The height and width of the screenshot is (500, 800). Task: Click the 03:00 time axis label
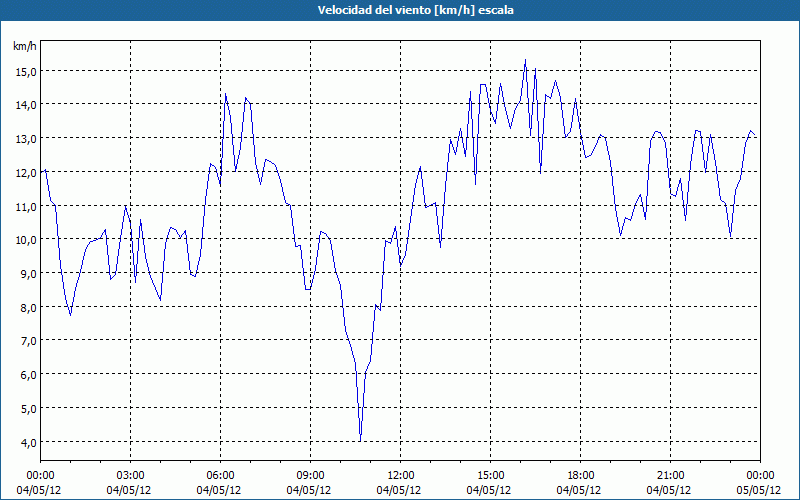pos(131,476)
